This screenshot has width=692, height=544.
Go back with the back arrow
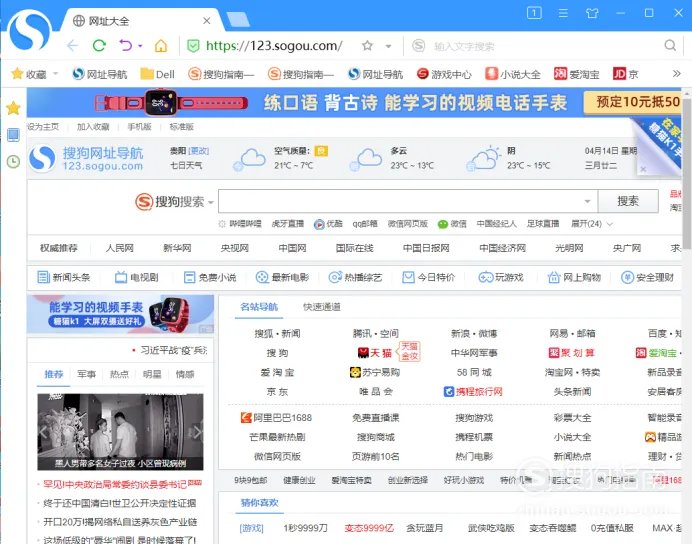pyautogui.click(x=72, y=45)
